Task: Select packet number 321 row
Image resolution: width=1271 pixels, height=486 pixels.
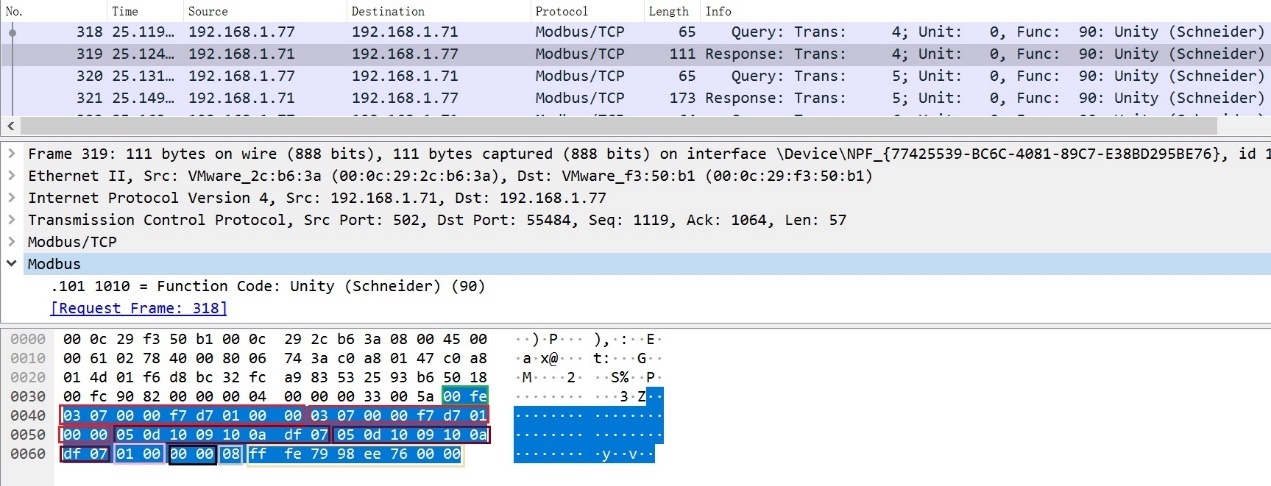Action: 635,98
